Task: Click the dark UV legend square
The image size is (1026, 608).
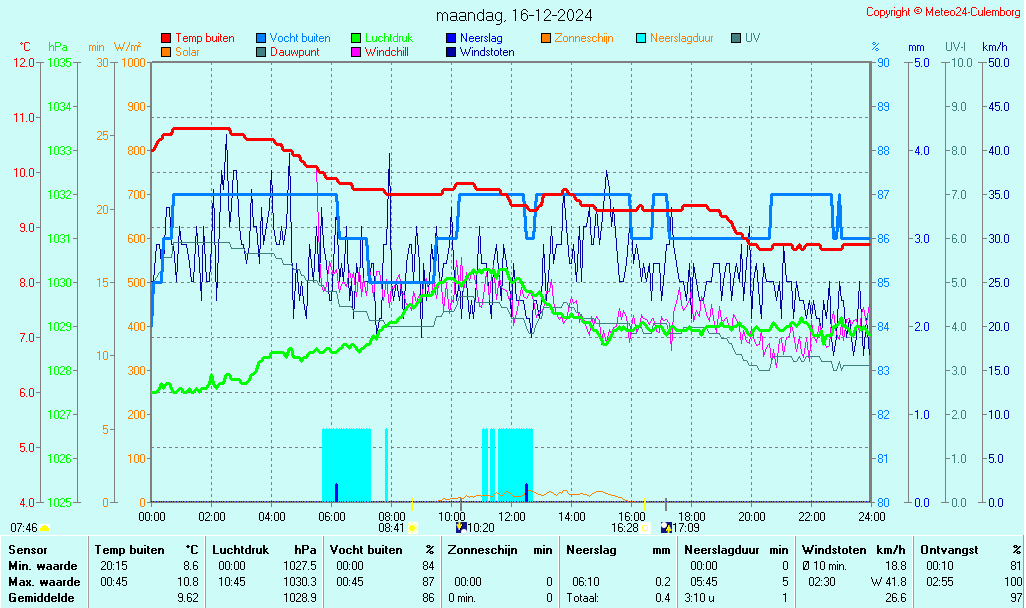Action: click(x=736, y=38)
